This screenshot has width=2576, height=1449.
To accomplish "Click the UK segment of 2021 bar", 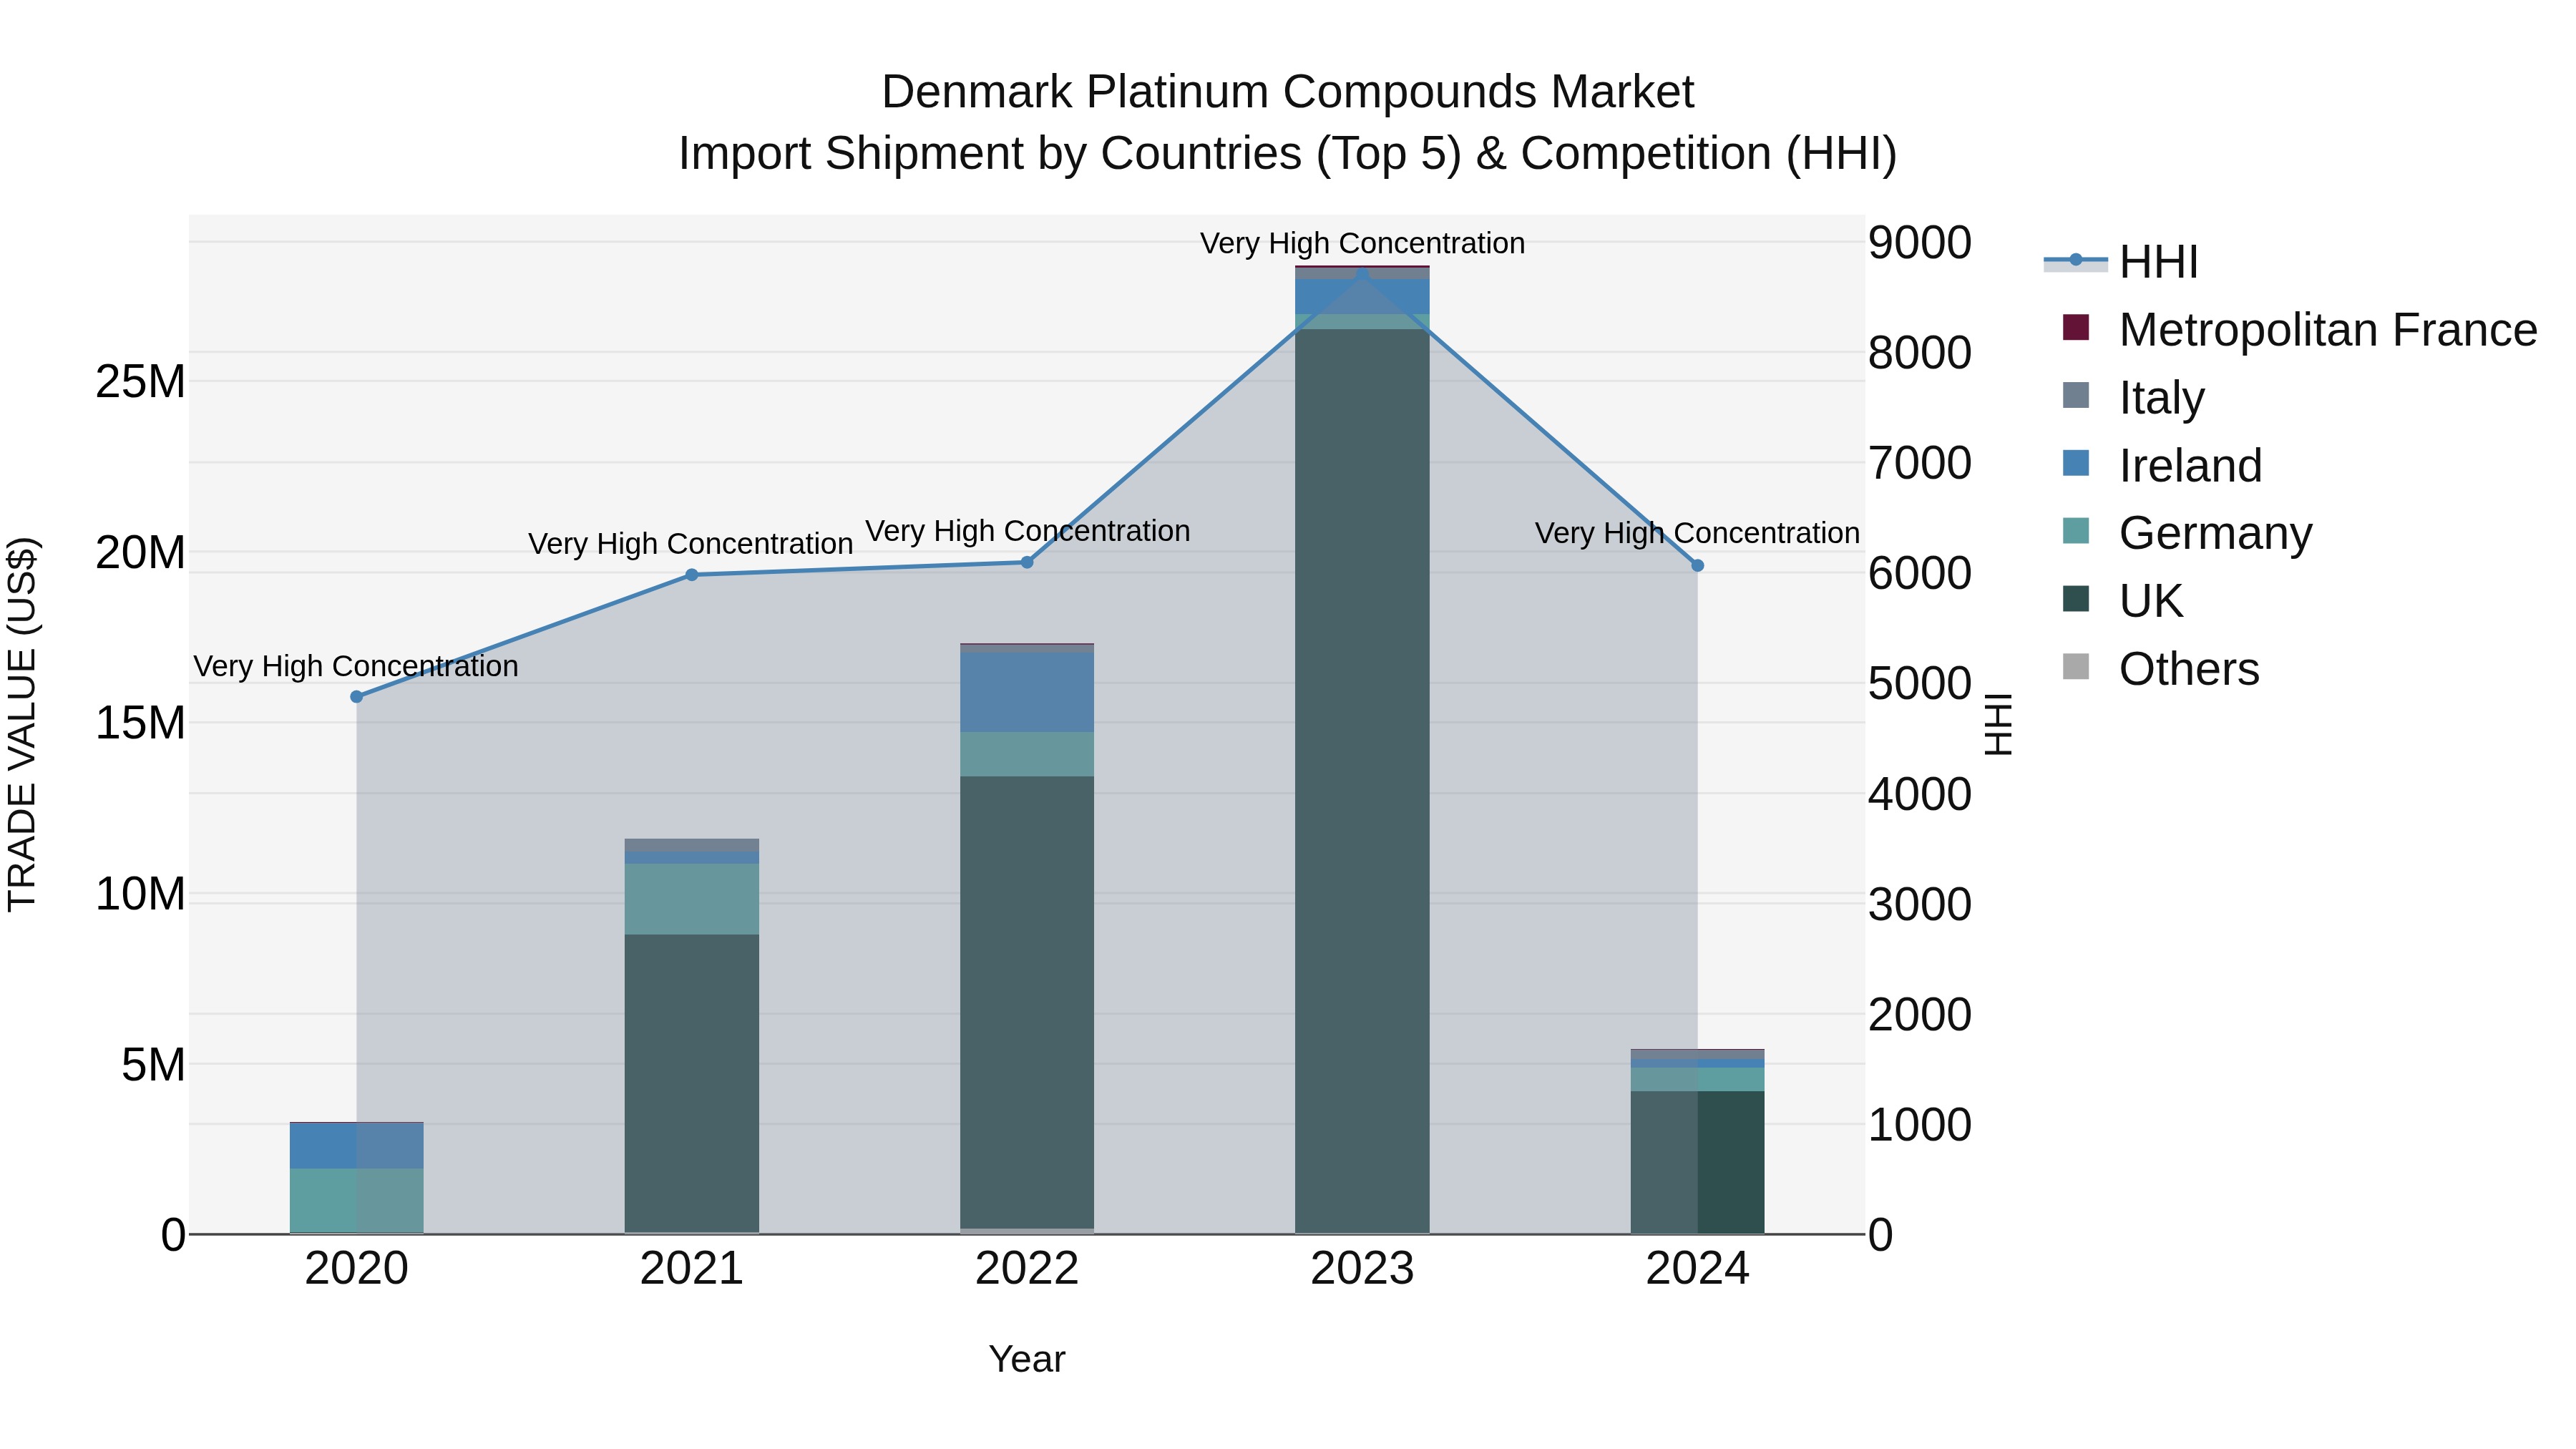I will click(x=692, y=1084).
